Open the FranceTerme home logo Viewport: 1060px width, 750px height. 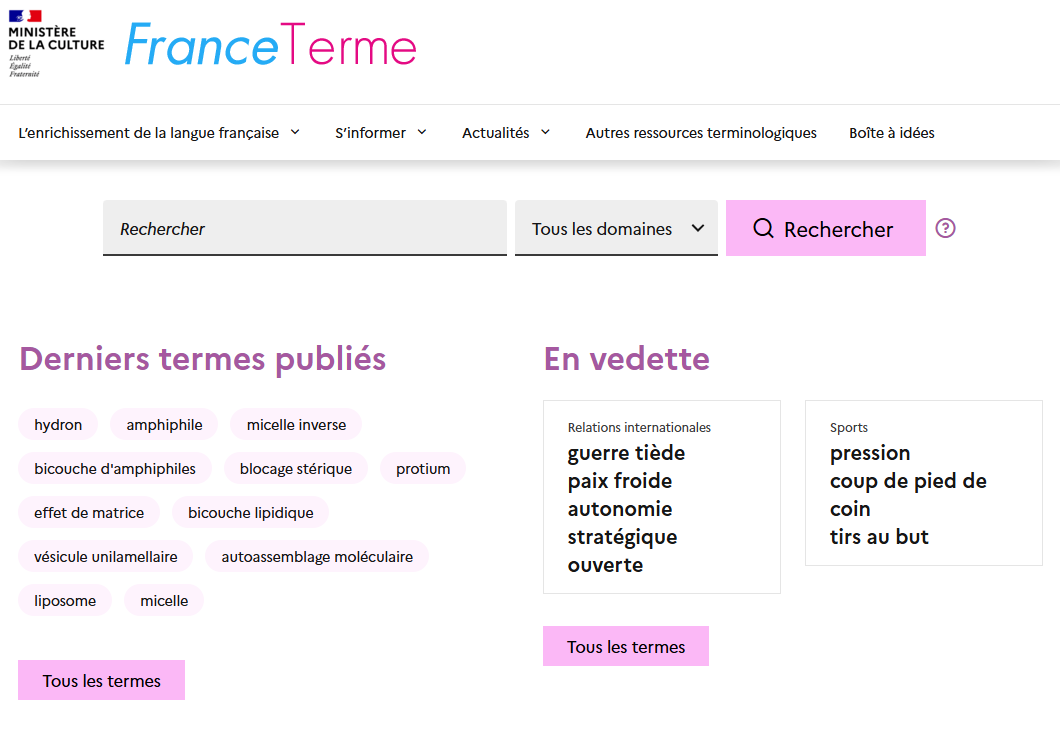point(270,45)
